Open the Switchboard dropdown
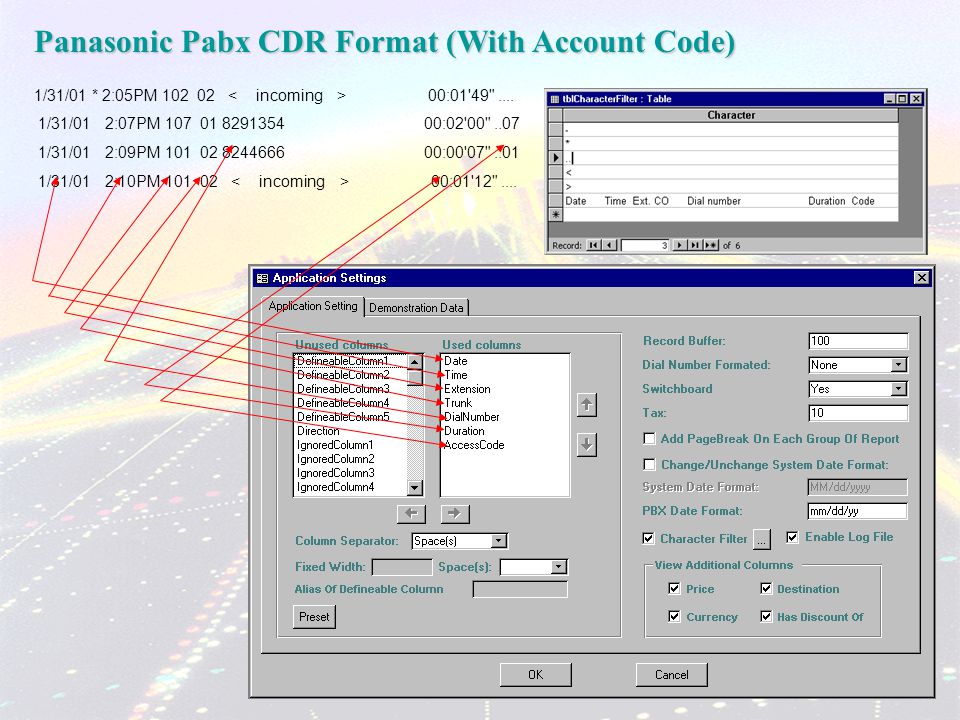Screen dimensions: 960x720 (x=898, y=389)
